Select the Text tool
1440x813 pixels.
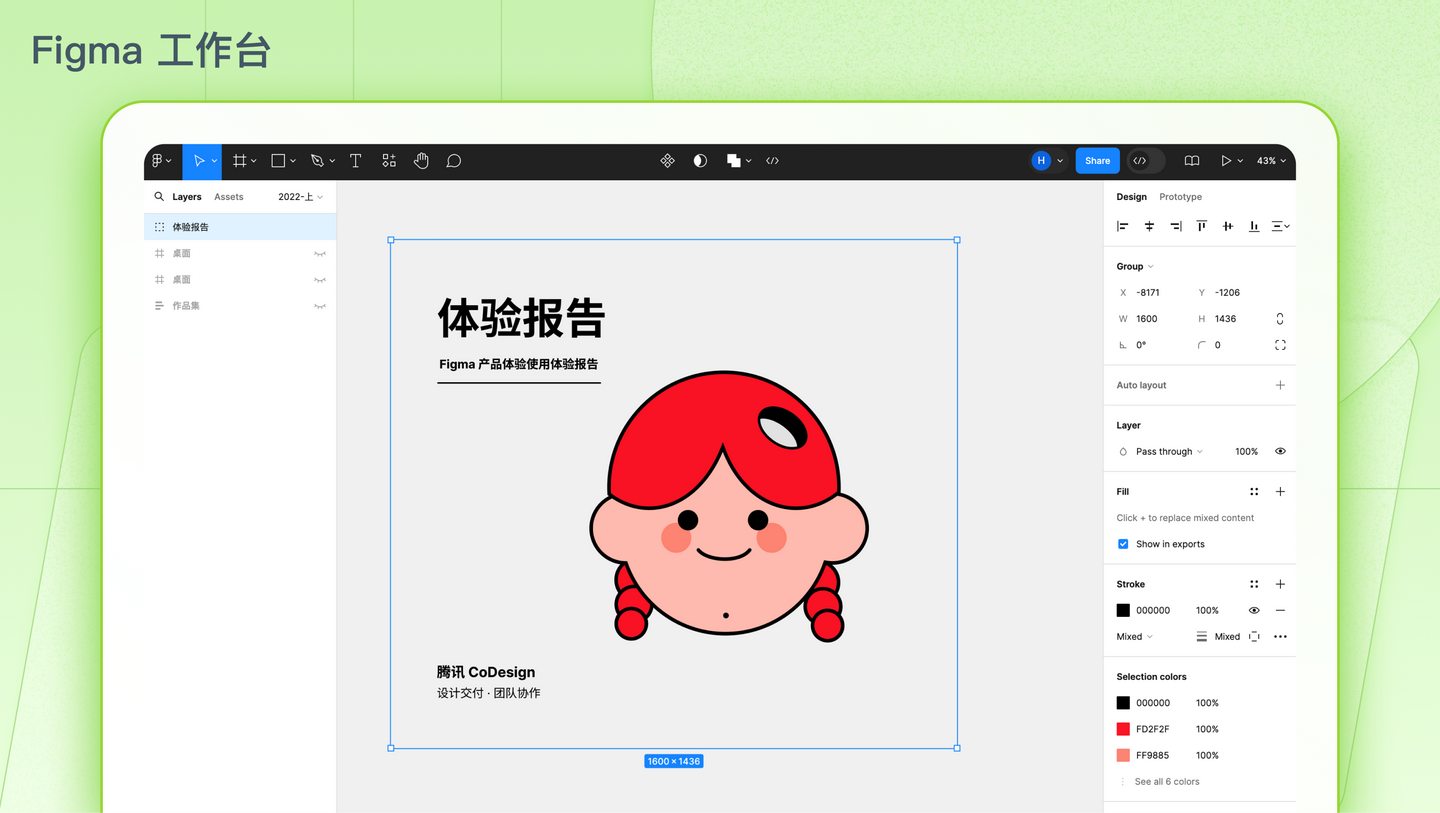click(355, 160)
